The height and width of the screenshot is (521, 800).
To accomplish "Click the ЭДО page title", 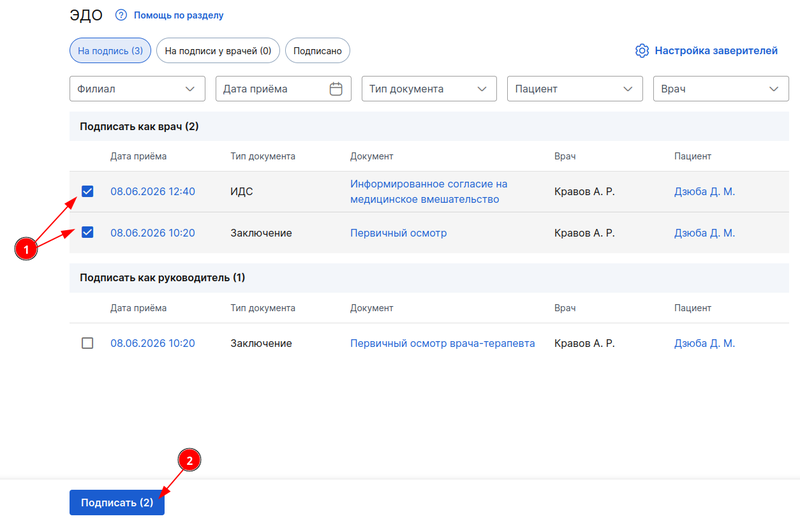I will point(86,15).
